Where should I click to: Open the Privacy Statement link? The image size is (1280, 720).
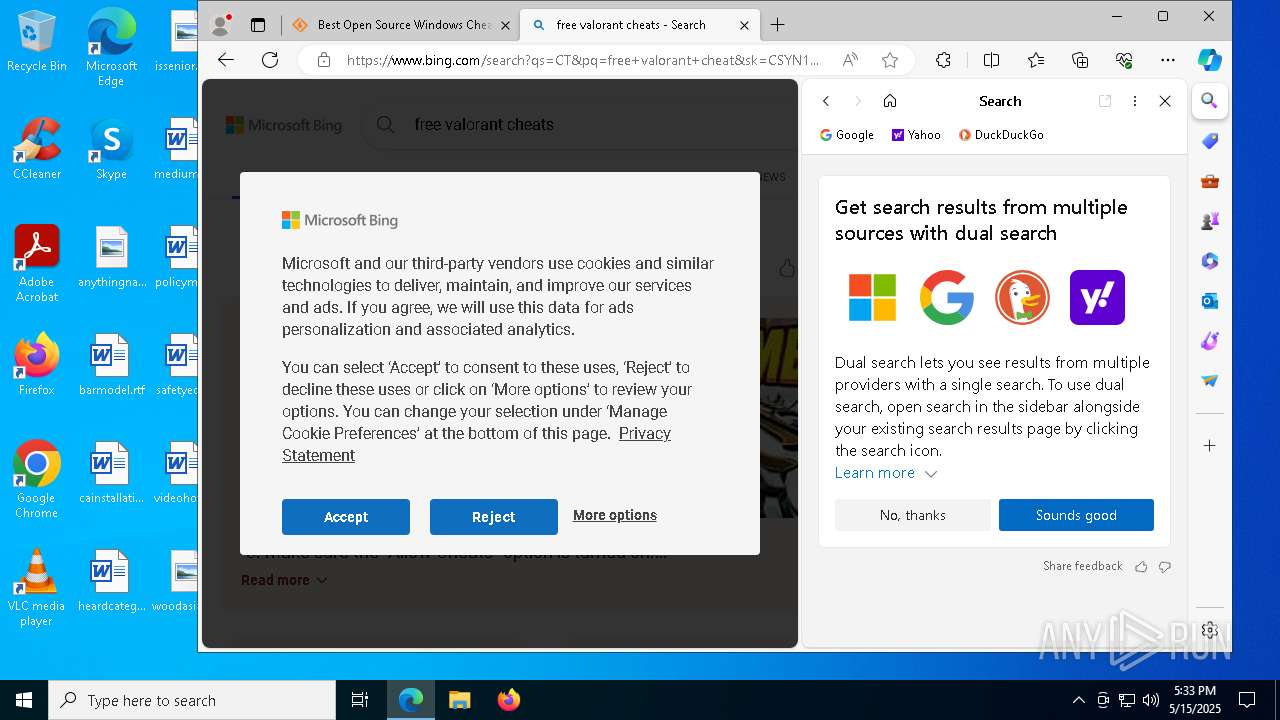point(476,444)
